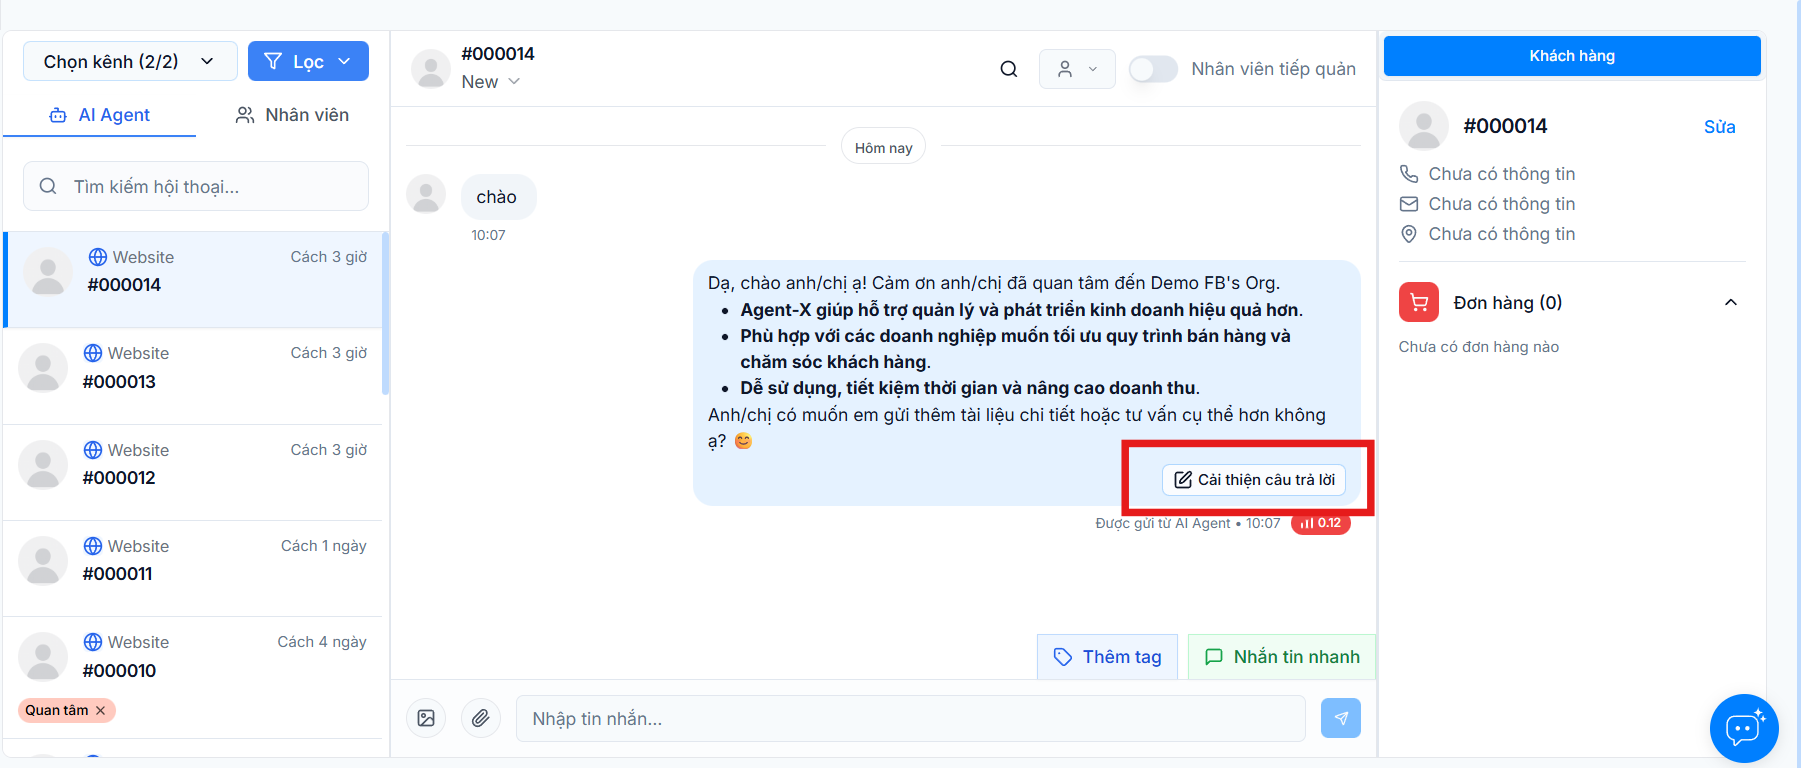Open the Lọc filter dropdown
Image resolution: width=1801 pixels, height=768 pixels.
point(308,61)
